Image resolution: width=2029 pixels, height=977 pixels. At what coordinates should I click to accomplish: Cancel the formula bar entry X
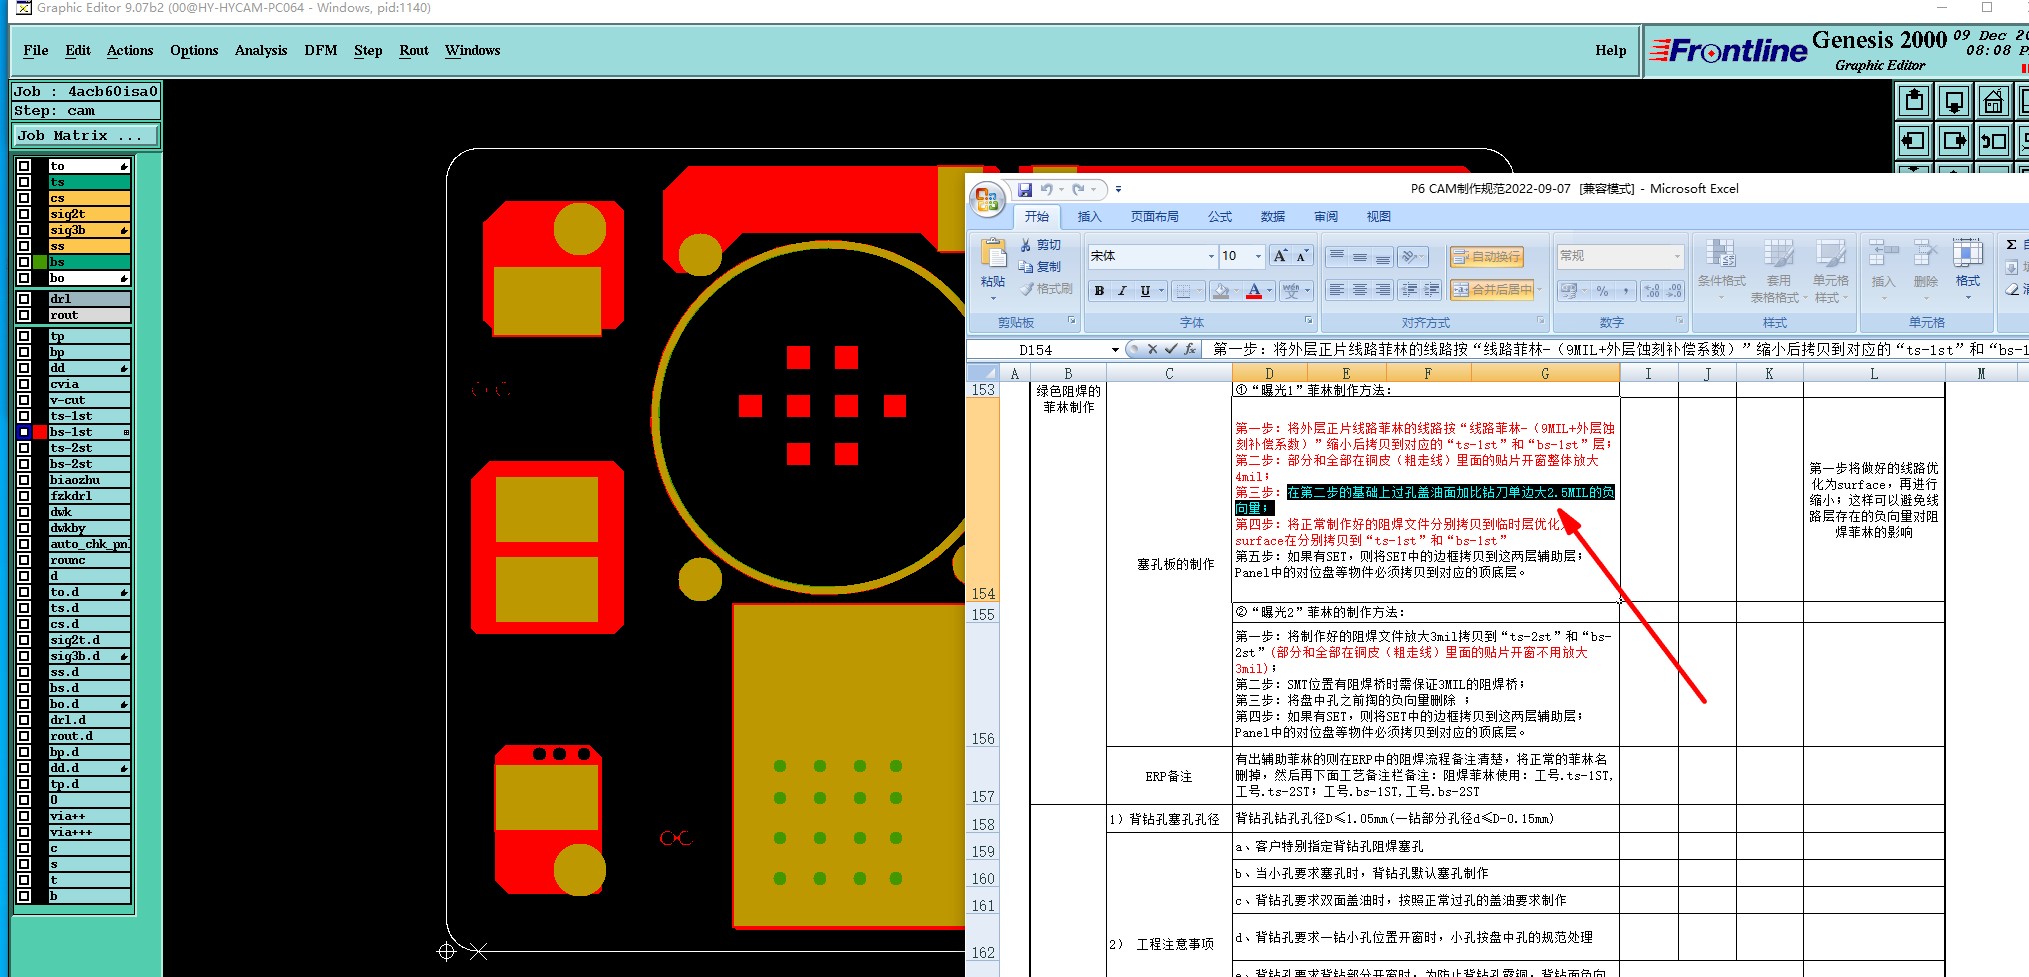click(x=1152, y=349)
